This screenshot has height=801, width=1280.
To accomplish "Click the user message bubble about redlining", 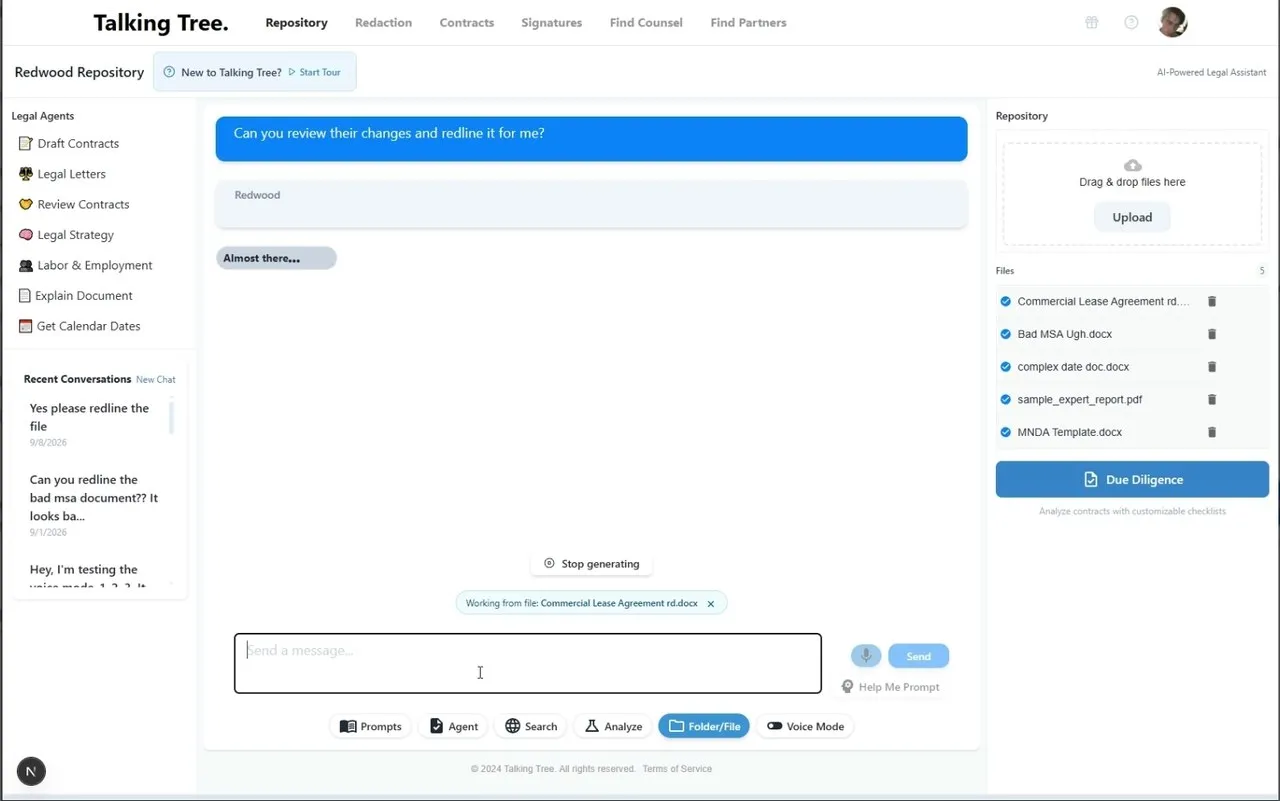I will (x=591, y=139).
